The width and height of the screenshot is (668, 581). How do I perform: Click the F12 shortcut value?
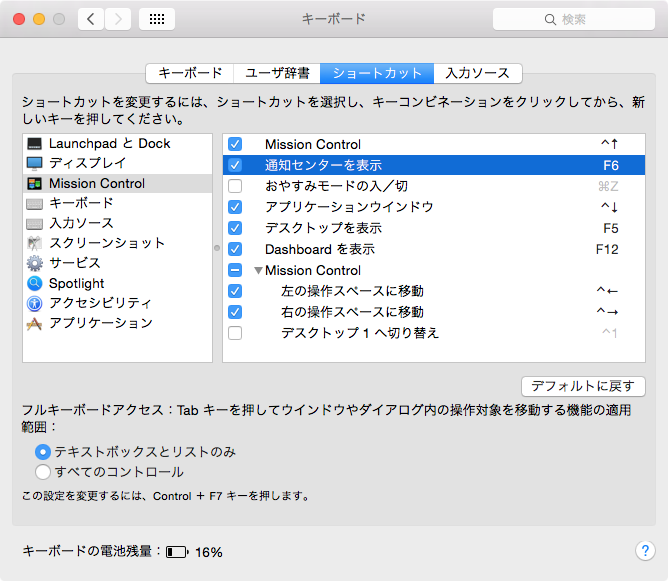[607, 249]
